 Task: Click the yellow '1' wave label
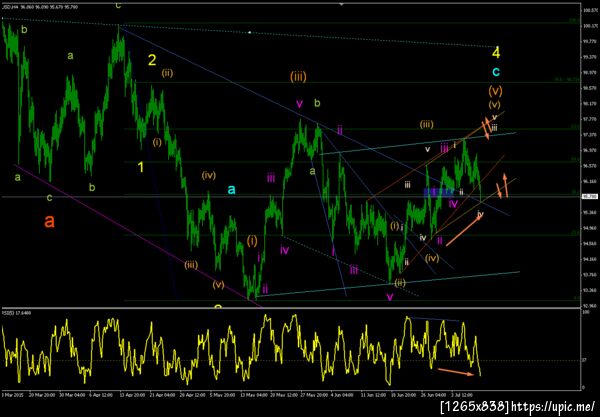pyautogui.click(x=141, y=167)
